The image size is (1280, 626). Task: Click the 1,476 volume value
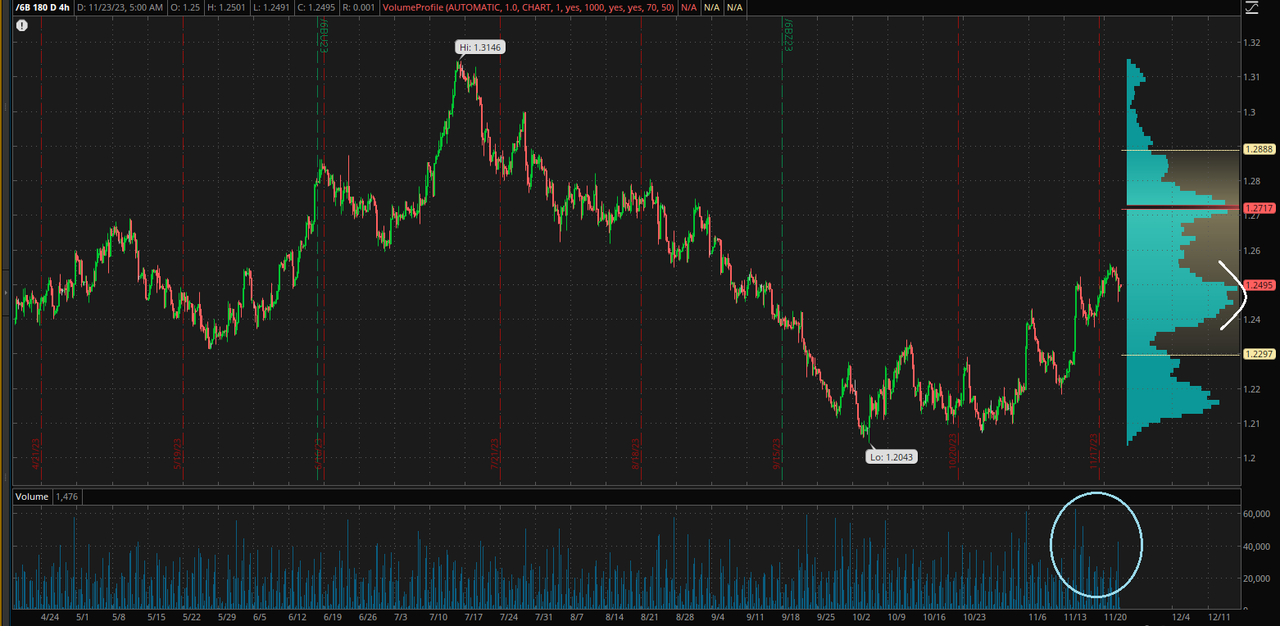click(x=65, y=497)
